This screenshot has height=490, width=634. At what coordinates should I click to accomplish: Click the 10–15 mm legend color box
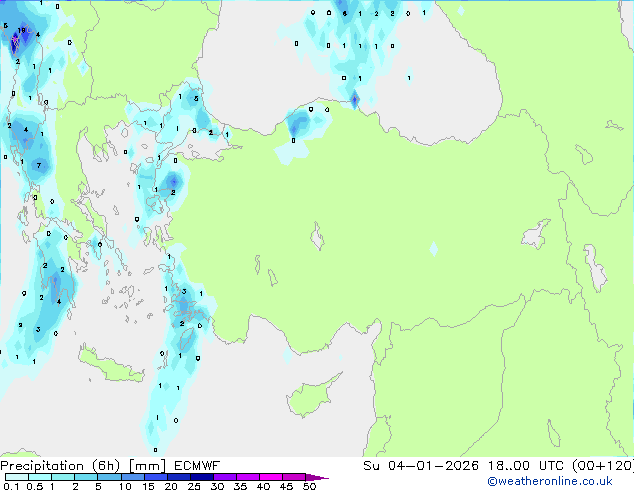(132, 477)
